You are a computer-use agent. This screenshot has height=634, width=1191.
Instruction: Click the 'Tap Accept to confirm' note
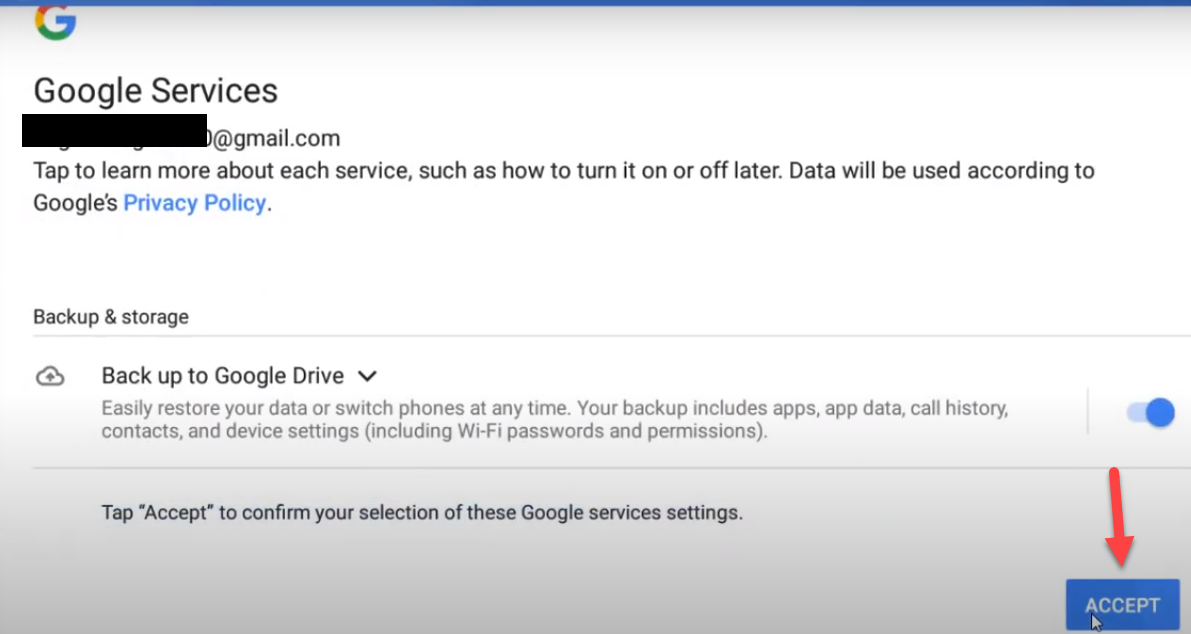(x=422, y=513)
